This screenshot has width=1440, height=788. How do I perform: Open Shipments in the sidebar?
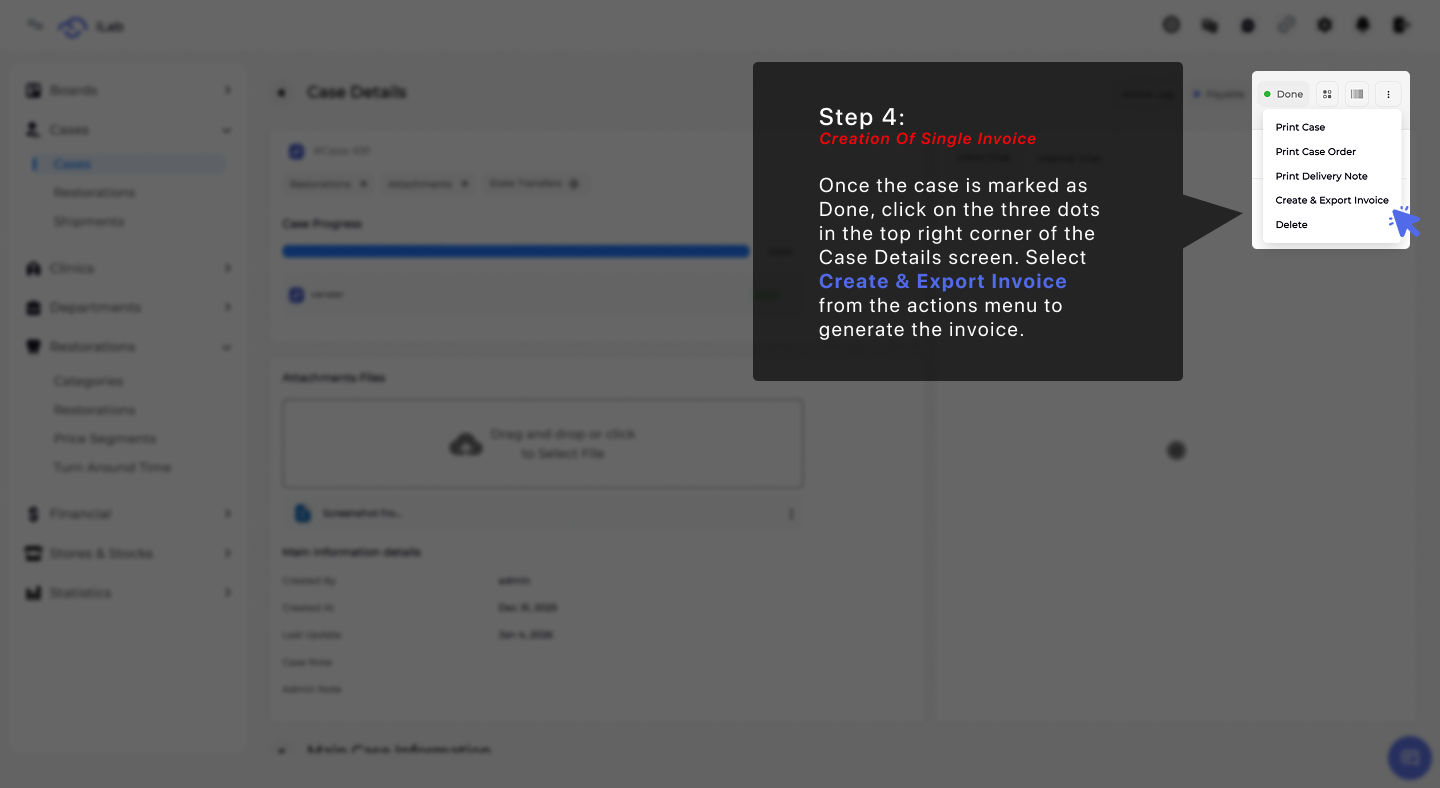pos(89,221)
